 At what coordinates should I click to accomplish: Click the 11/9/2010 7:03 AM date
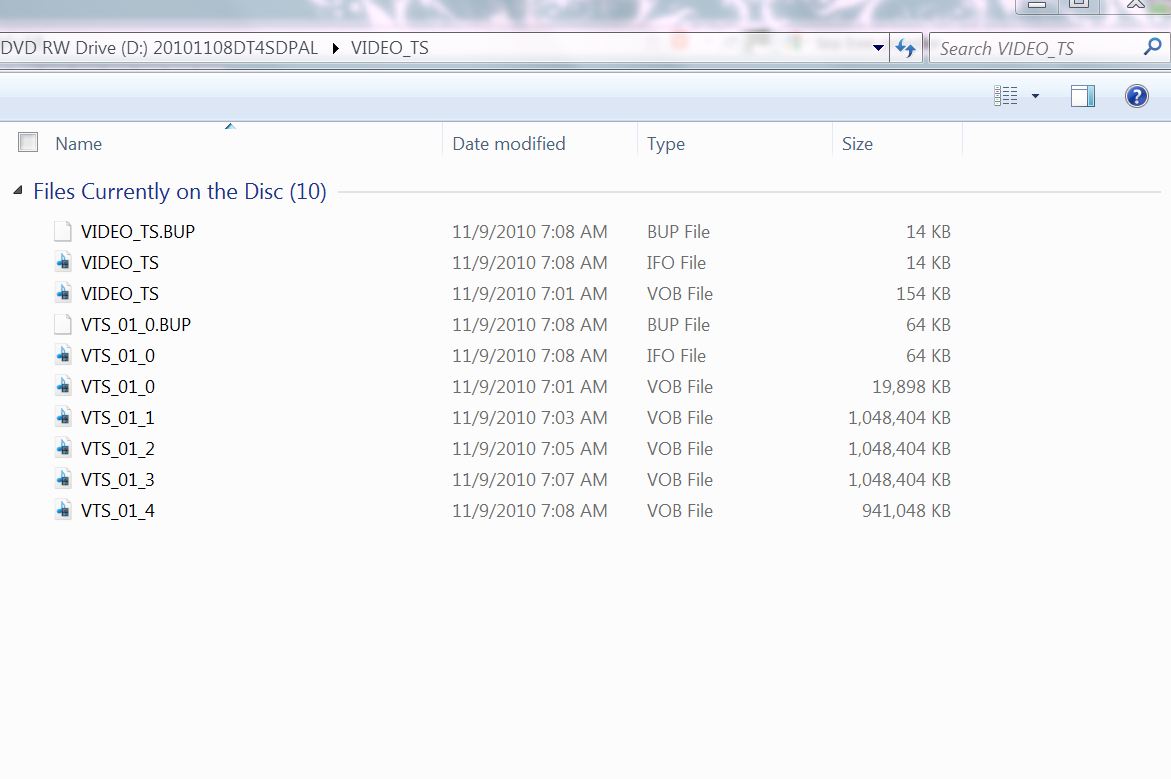(x=529, y=418)
